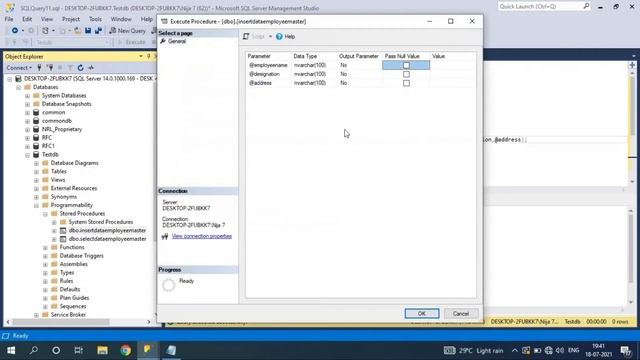This screenshot has height=360, width=640.
Task: Select the General page in dialog
Action: point(177,41)
